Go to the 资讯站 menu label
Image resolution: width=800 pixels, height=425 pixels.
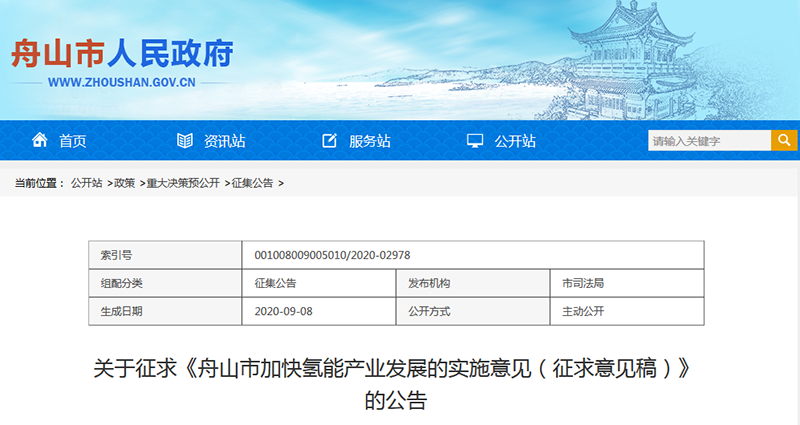224,141
